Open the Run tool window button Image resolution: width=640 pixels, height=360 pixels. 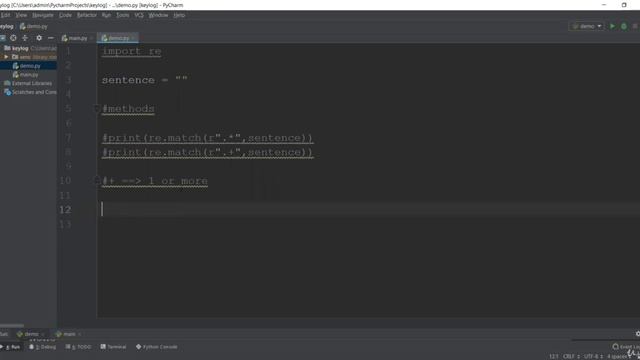point(11,347)
